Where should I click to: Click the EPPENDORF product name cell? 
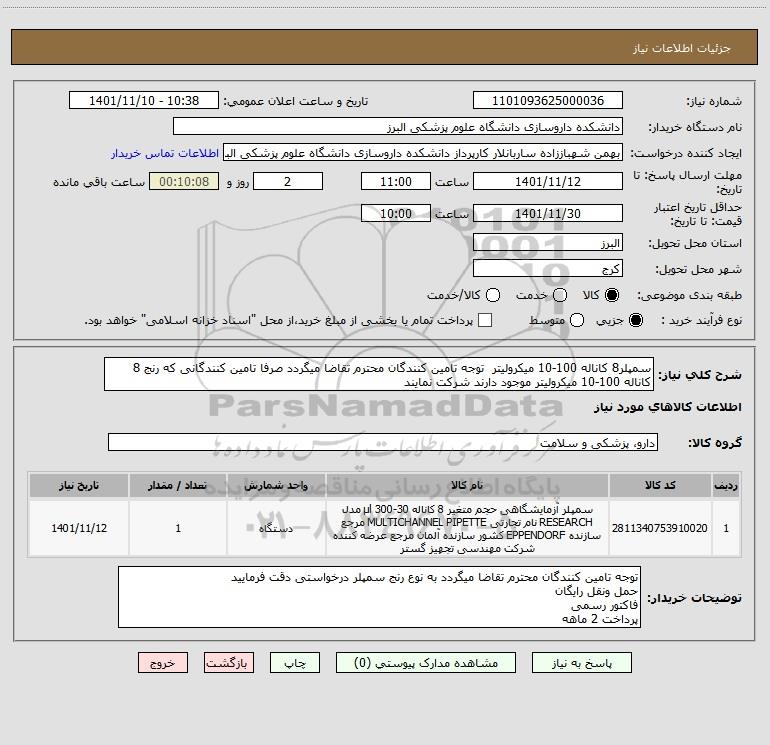click(467, 528)
